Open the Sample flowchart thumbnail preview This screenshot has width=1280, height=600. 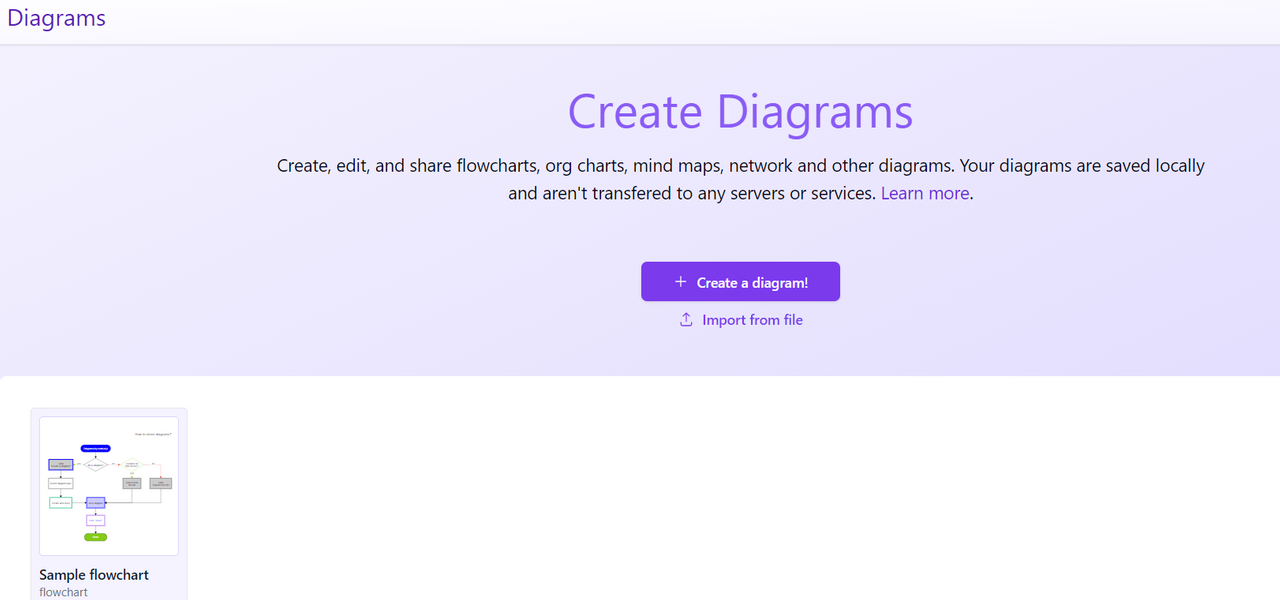109,486
